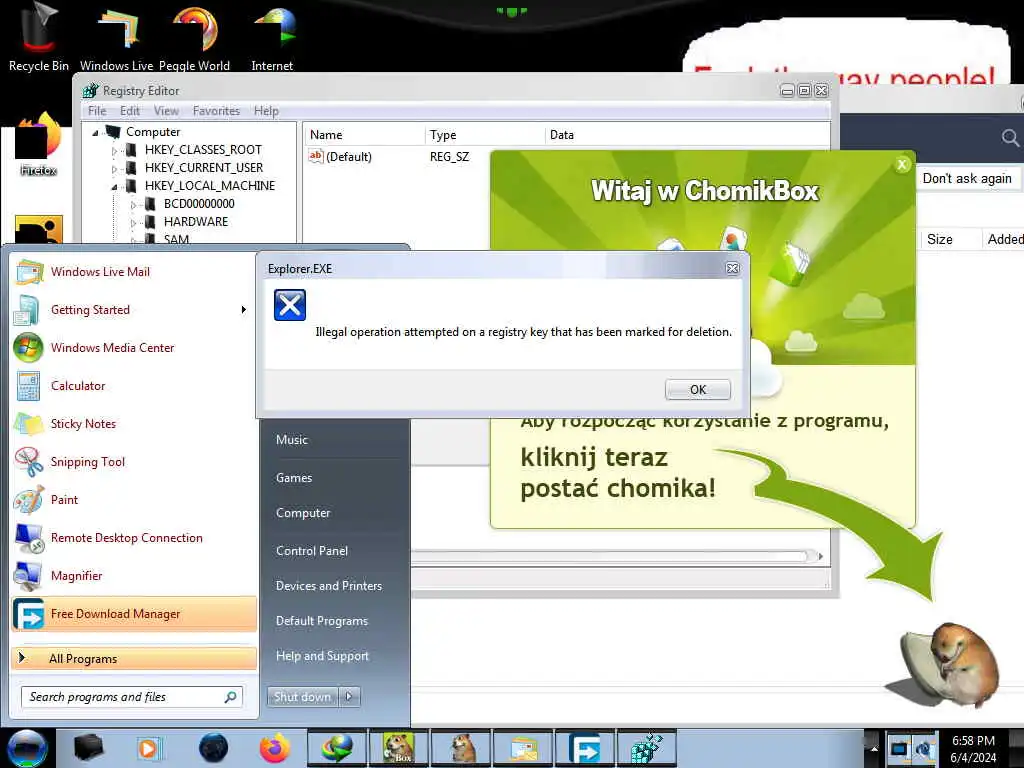Open Registry Editor Help menu

point(266,111)
